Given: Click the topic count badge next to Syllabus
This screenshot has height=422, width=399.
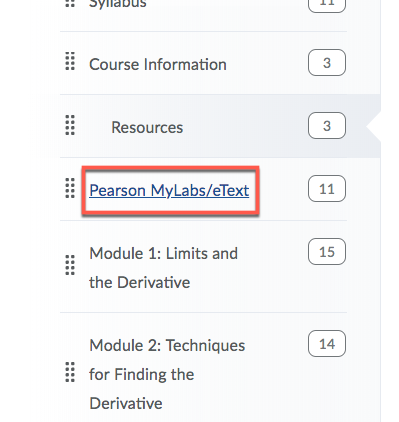Looking at the screenshot, I should tap(327, 5).
